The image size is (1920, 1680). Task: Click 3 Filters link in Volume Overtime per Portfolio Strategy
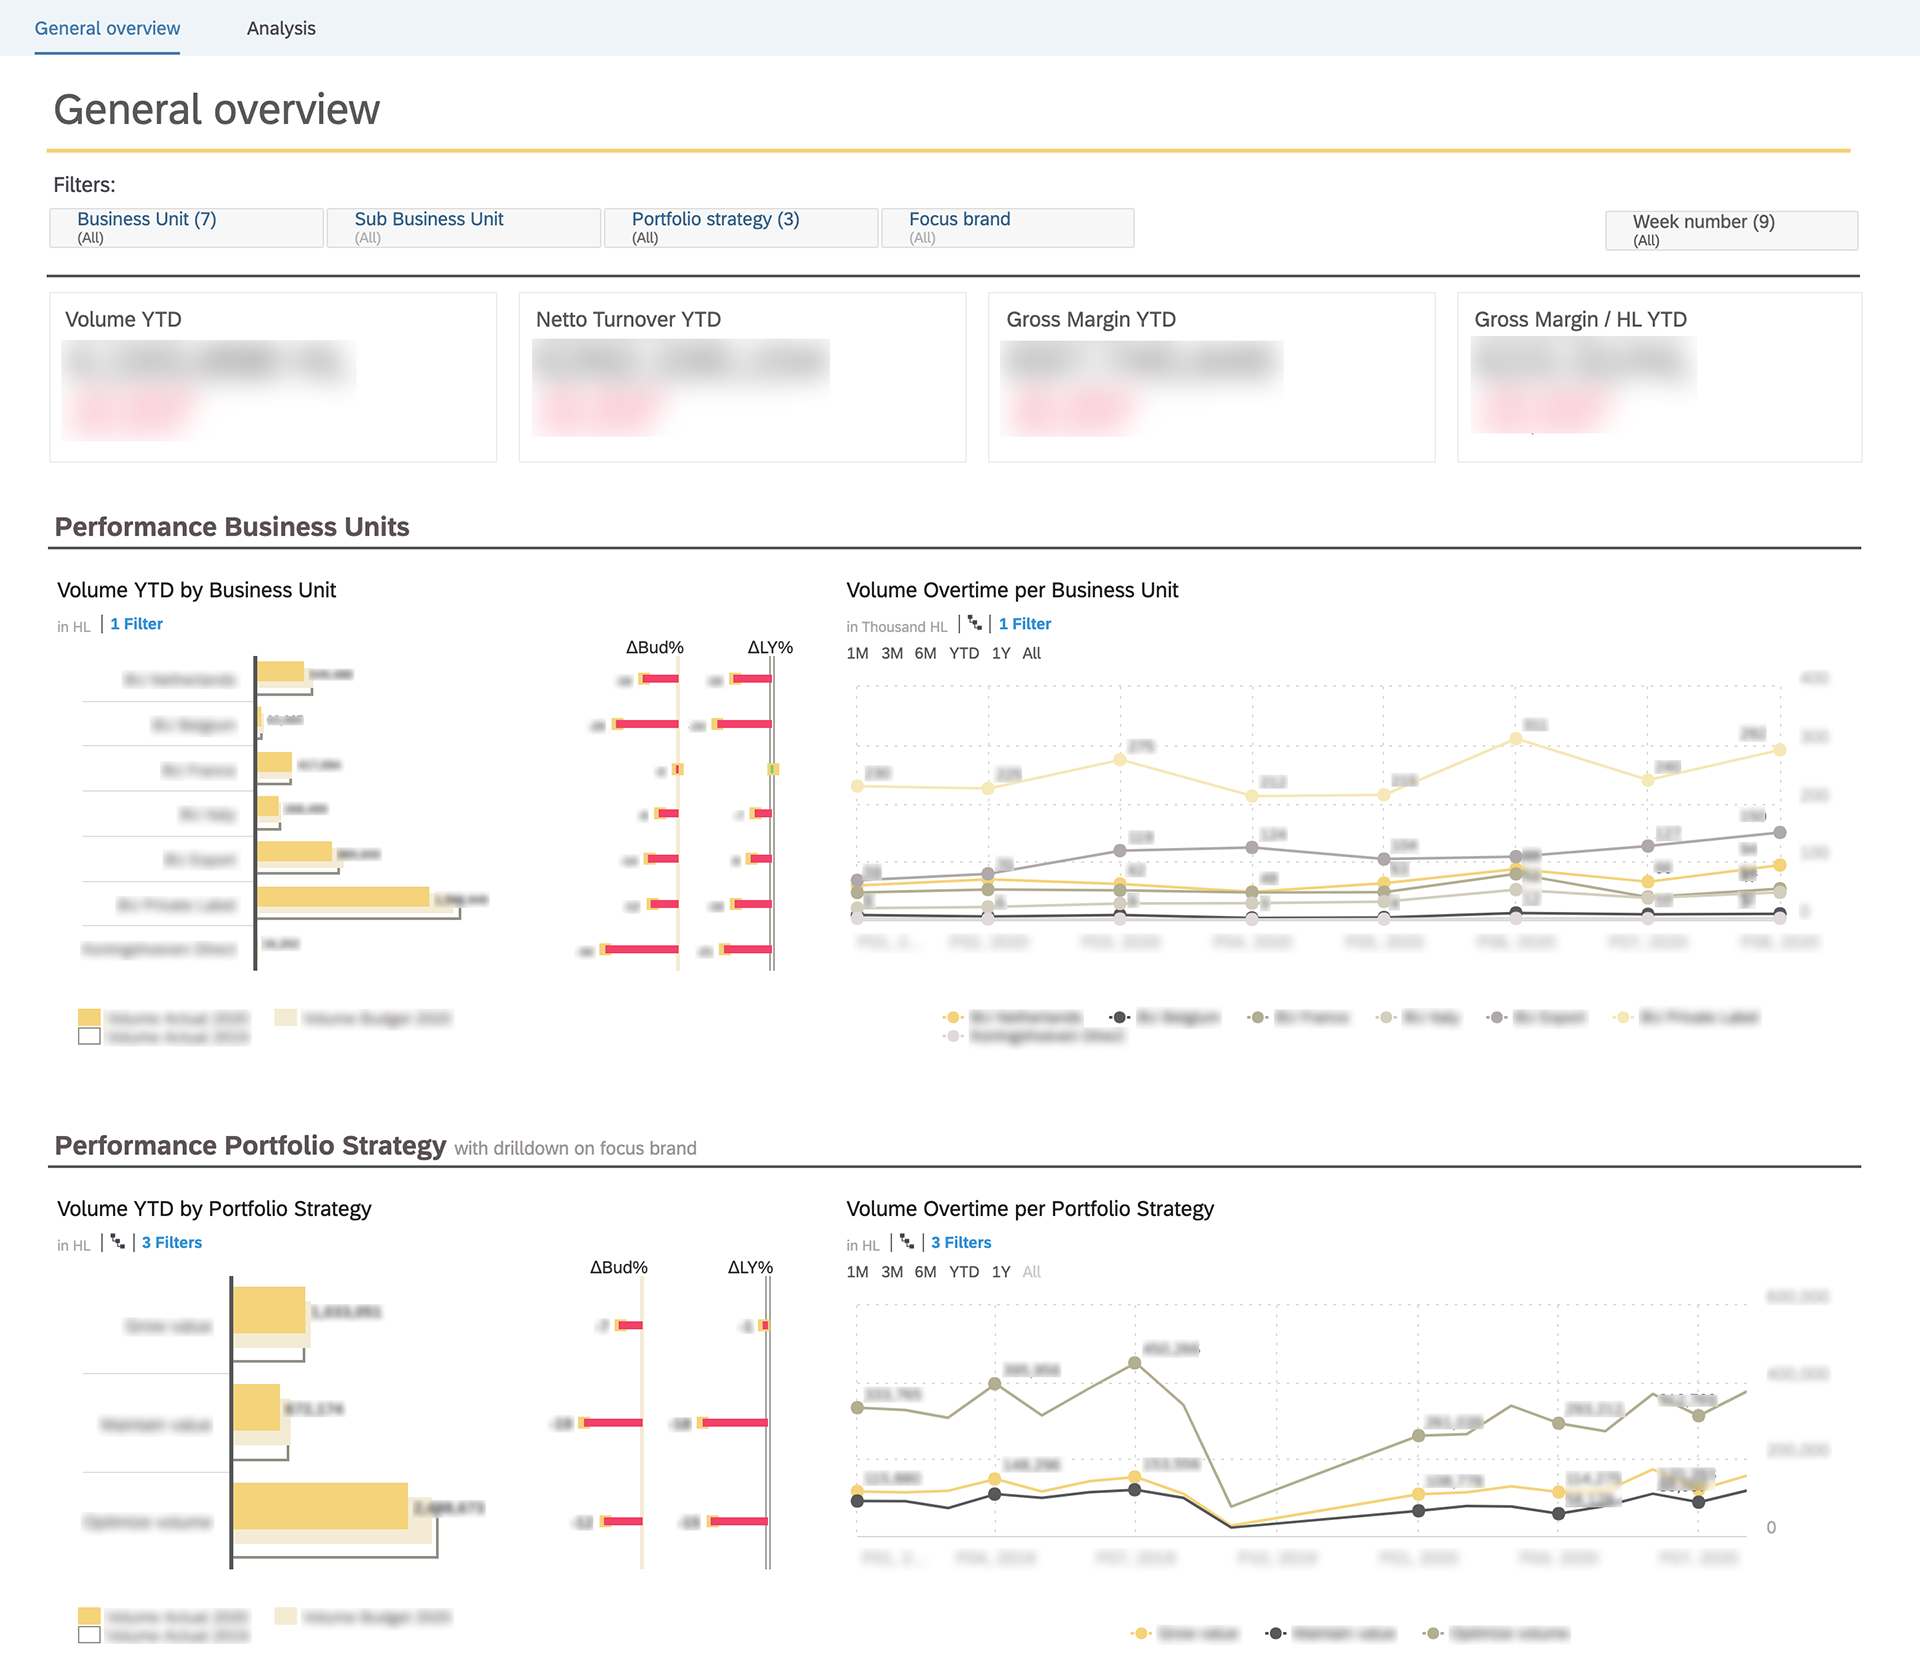(961, 1242)
